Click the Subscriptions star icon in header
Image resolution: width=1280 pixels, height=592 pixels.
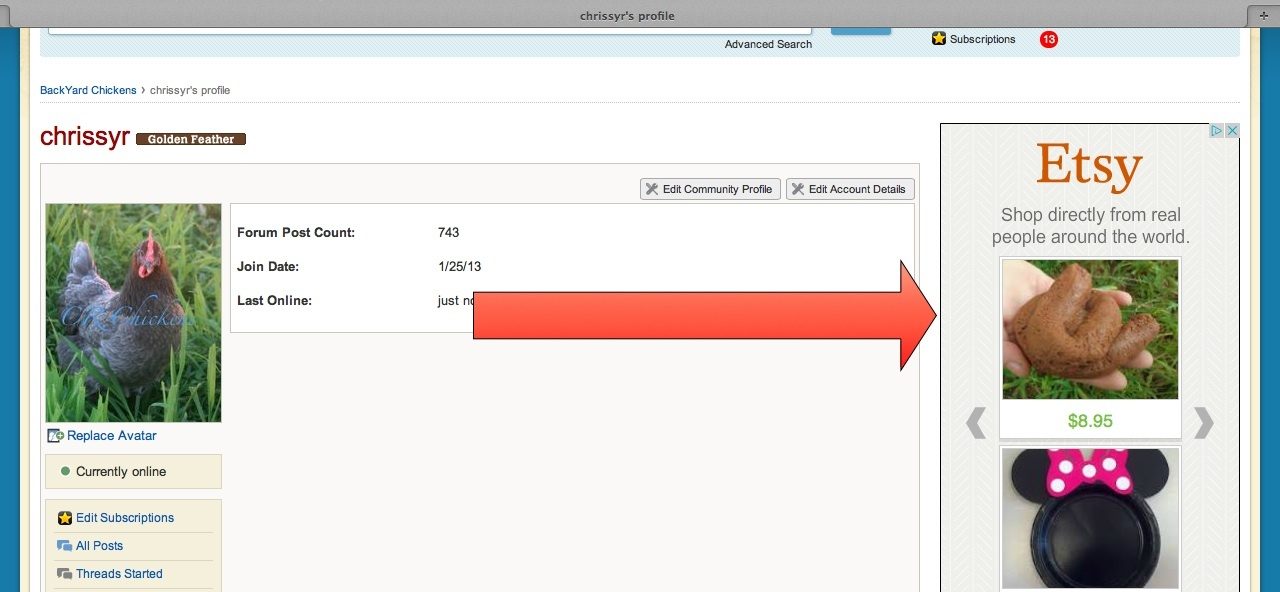click(939, 39)
